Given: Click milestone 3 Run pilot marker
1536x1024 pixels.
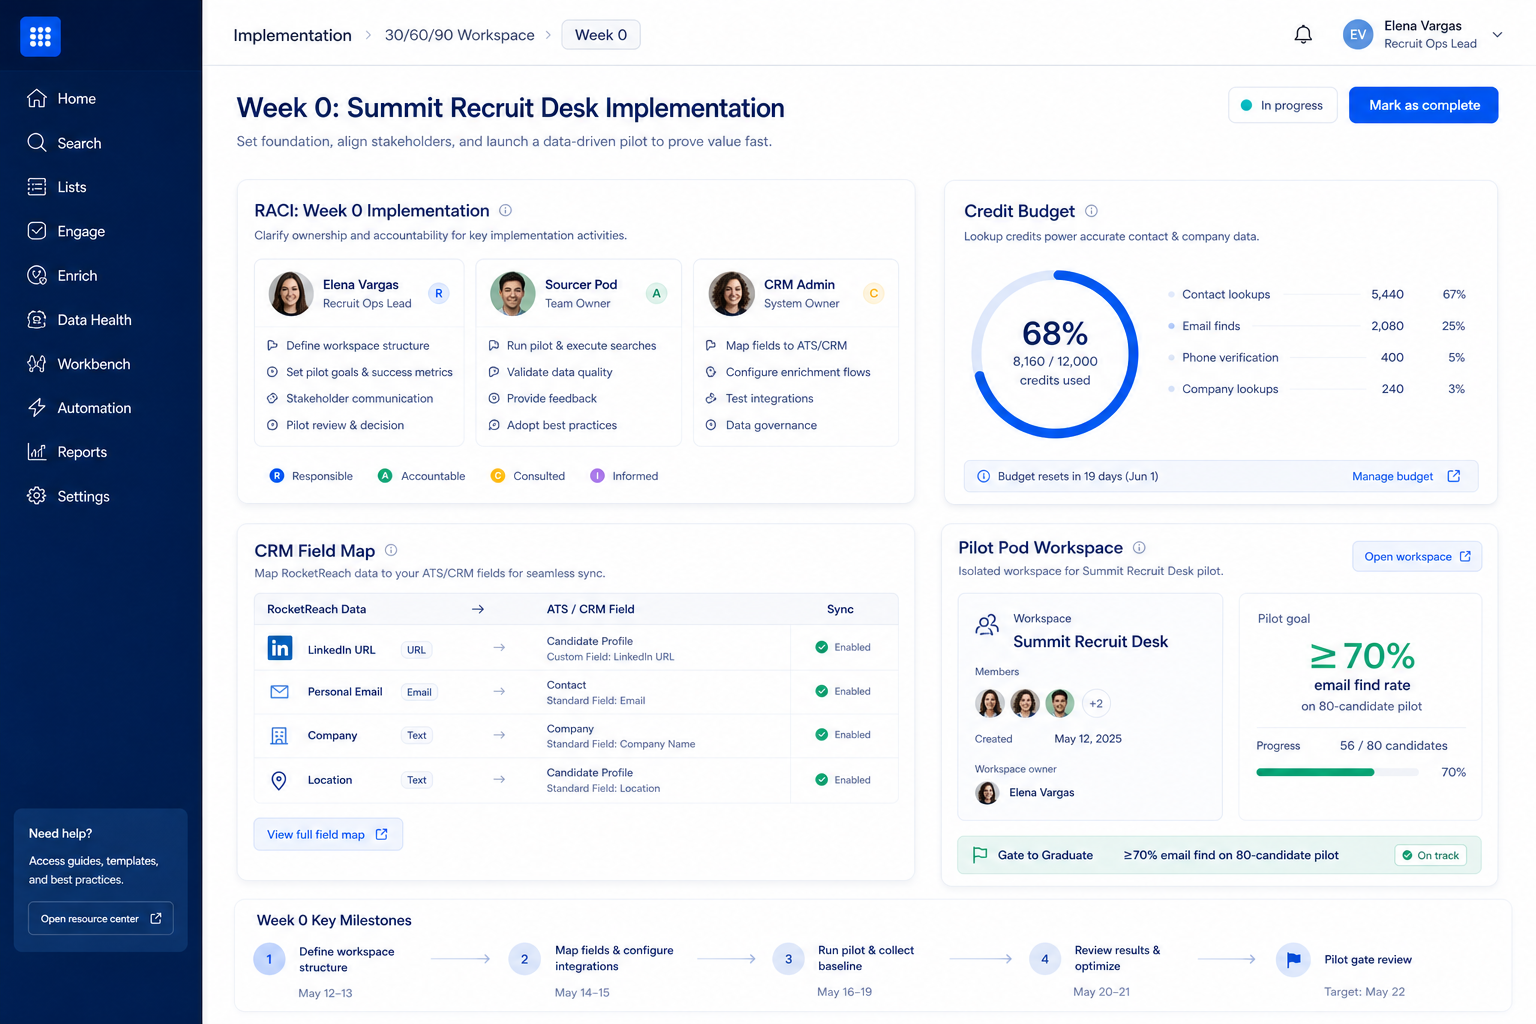Looking at the screenshot, I should [x=789, y=959].
